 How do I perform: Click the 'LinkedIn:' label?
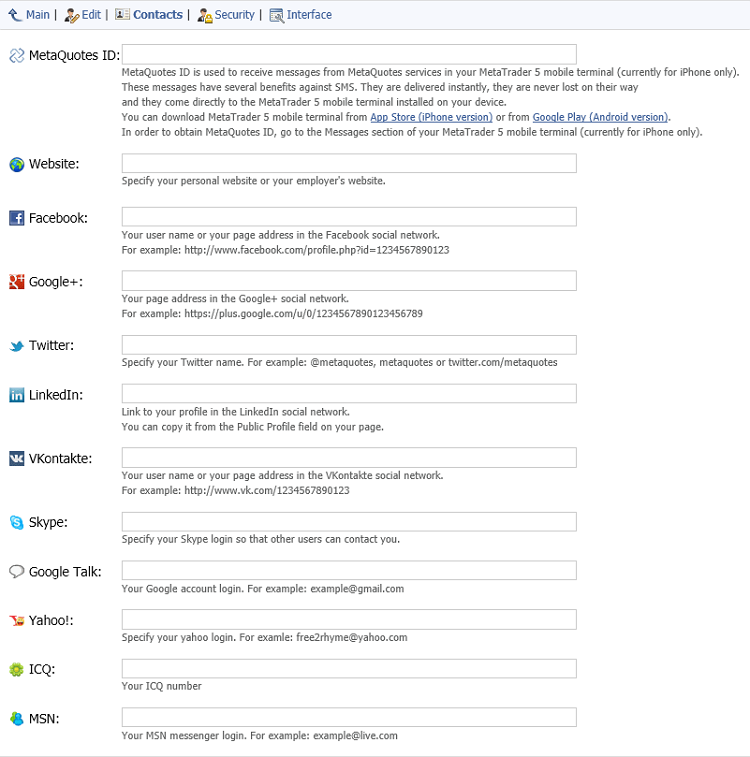56,395
